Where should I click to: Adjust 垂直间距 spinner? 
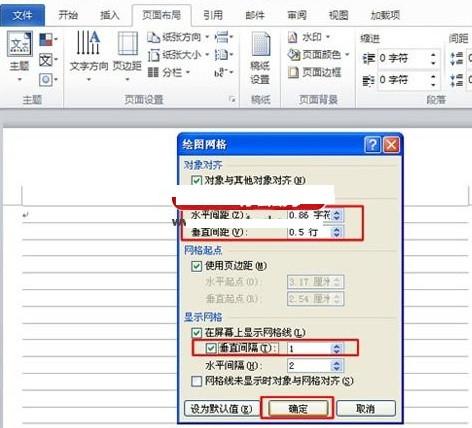pos(337,232)
